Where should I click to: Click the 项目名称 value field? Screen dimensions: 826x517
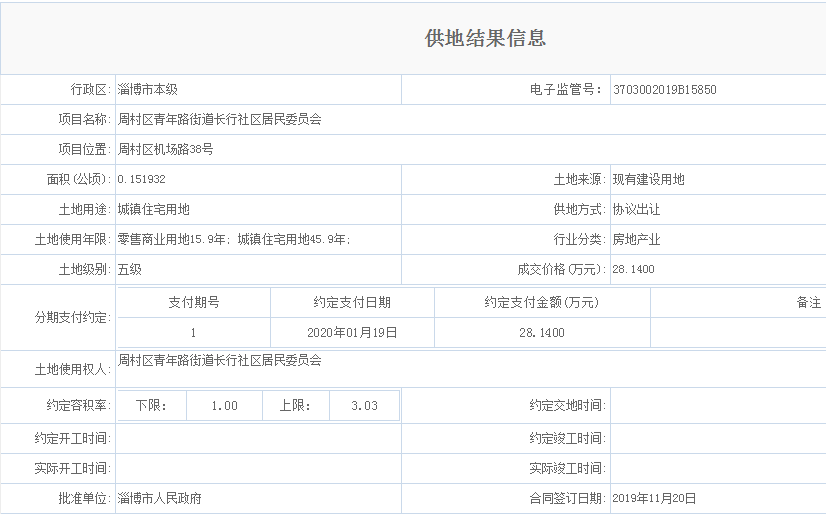[x=219, y=120]
